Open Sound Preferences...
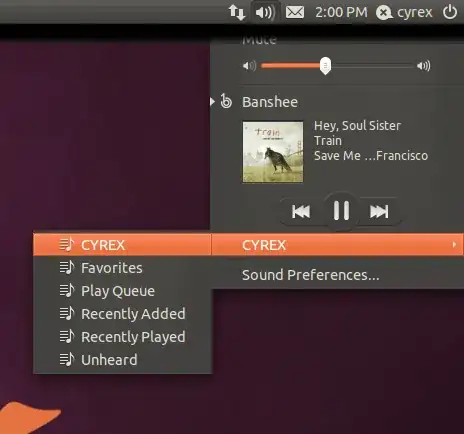This screenshot has width=464, height=434. point(310,275)
